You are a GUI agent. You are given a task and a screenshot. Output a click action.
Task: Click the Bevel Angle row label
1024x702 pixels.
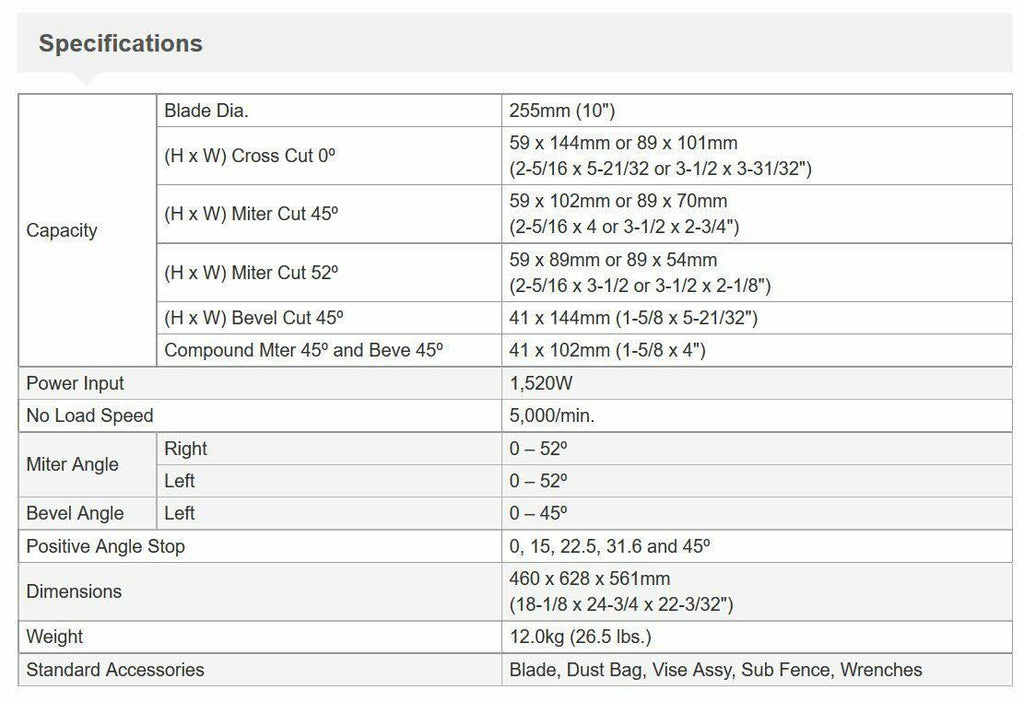[75, 513]
